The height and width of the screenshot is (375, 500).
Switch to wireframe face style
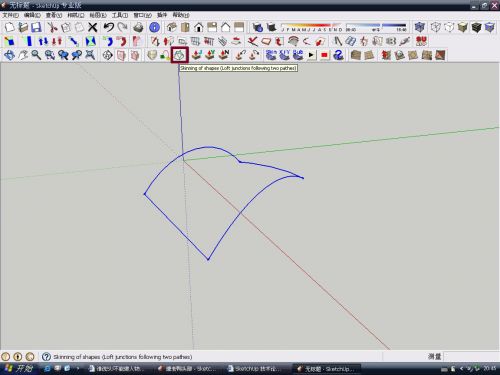pos(435,27)
